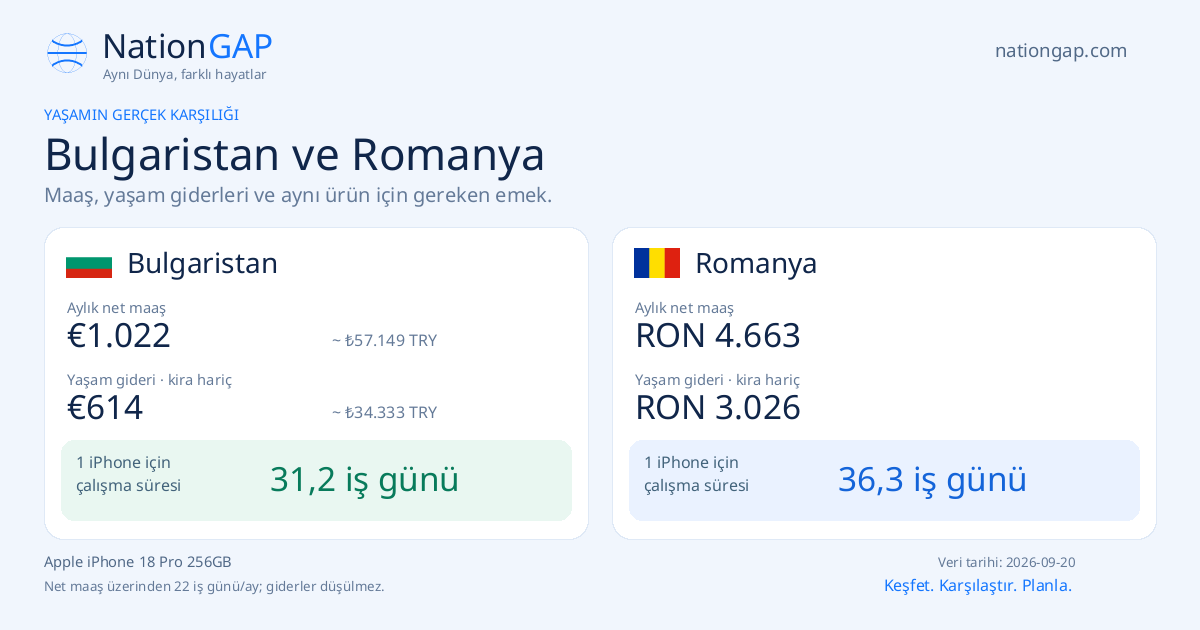Click Bulgaria's 'Yaşam gideri · kira hariç' label

pos(149,380)
